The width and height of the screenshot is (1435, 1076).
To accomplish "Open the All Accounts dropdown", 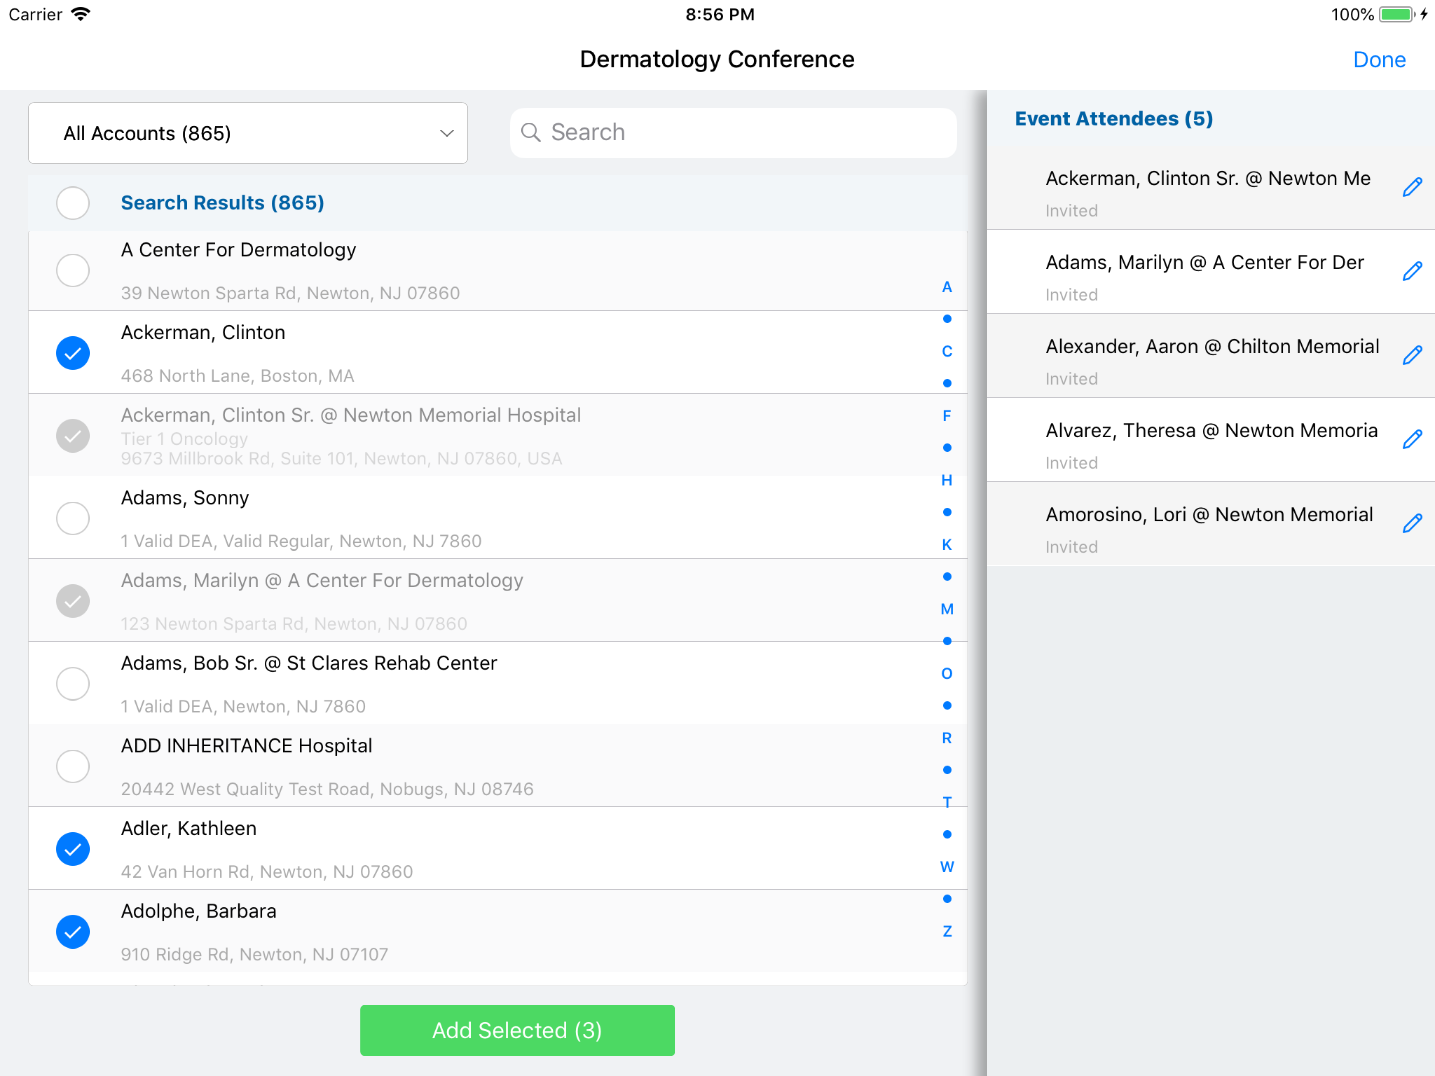I will [x=248, y=133].
